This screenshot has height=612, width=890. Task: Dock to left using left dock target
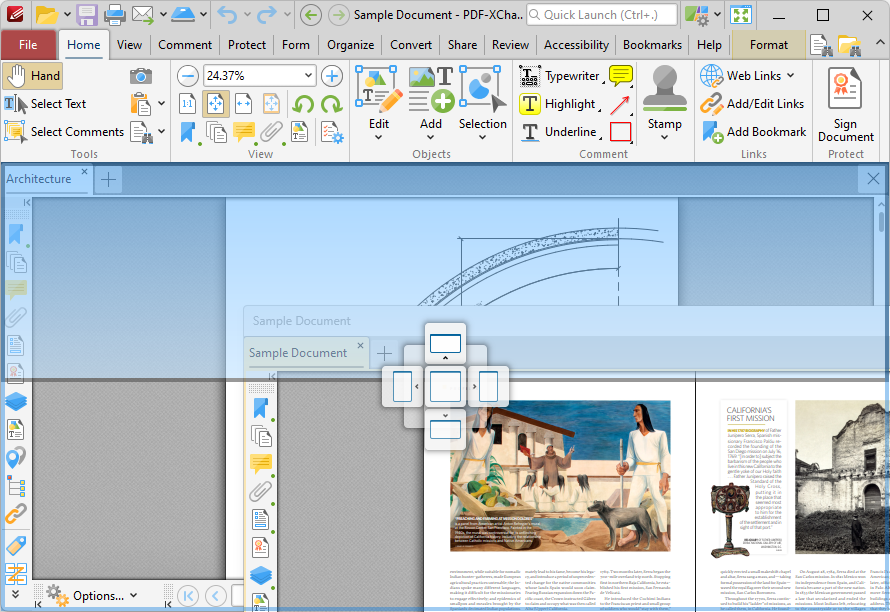[x=402, y=386]
